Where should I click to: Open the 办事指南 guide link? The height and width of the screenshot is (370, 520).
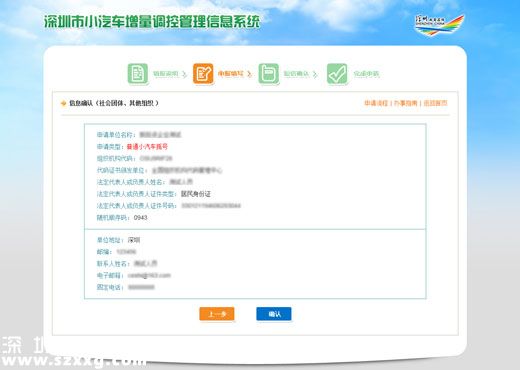(405, 103)
